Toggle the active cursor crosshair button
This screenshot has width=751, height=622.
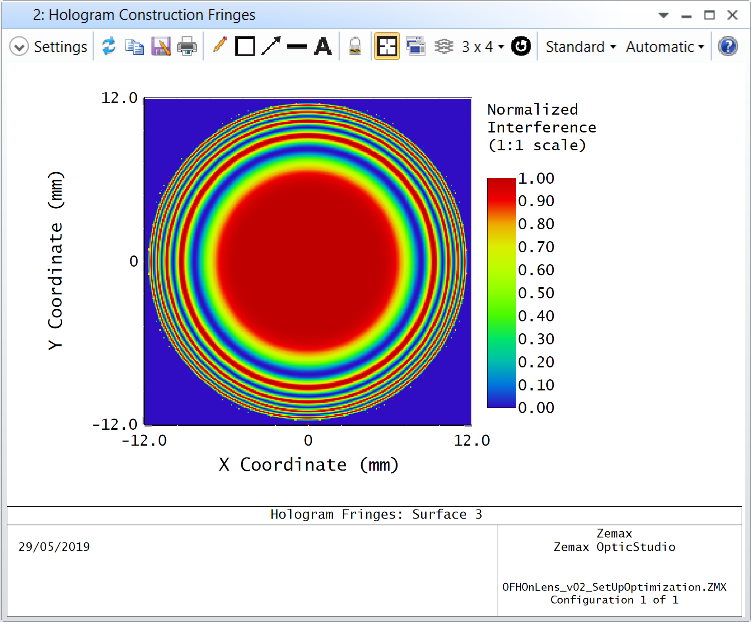[387, 46]
